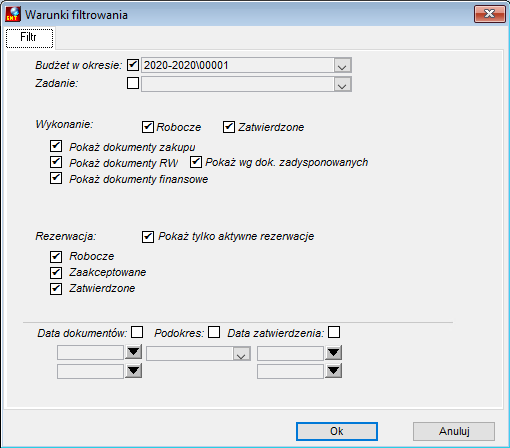Open first Data dokumentów date picker arrow
The image size is (510, 448).
tap(134, 352)
